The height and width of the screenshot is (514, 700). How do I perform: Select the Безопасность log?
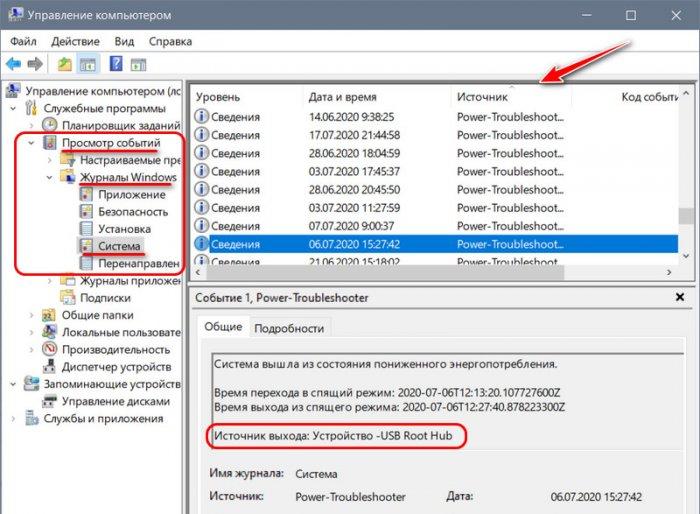(x=133, y=212)
